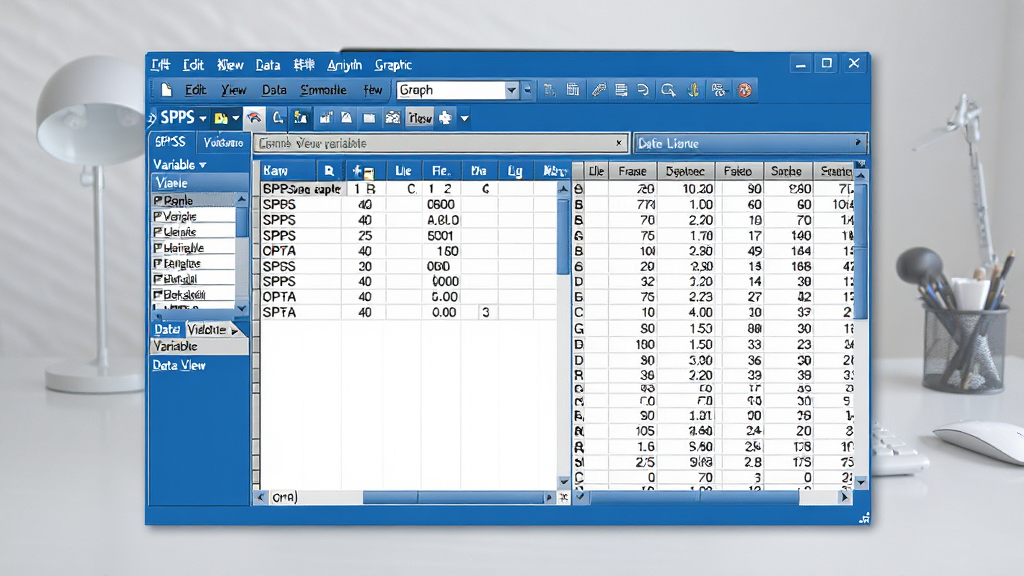Expand the Variable dropdown in the left panel
The height and width of the screenshot is (576, 1024).
[203, 165]
